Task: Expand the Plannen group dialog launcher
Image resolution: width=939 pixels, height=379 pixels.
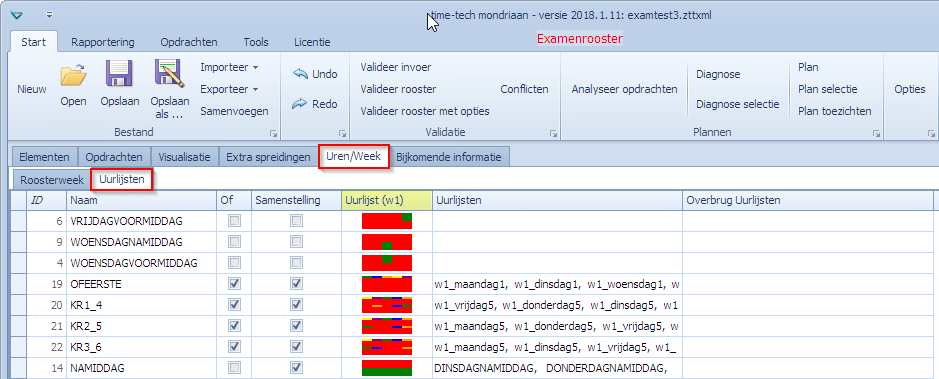Action: tap(876, 133)
